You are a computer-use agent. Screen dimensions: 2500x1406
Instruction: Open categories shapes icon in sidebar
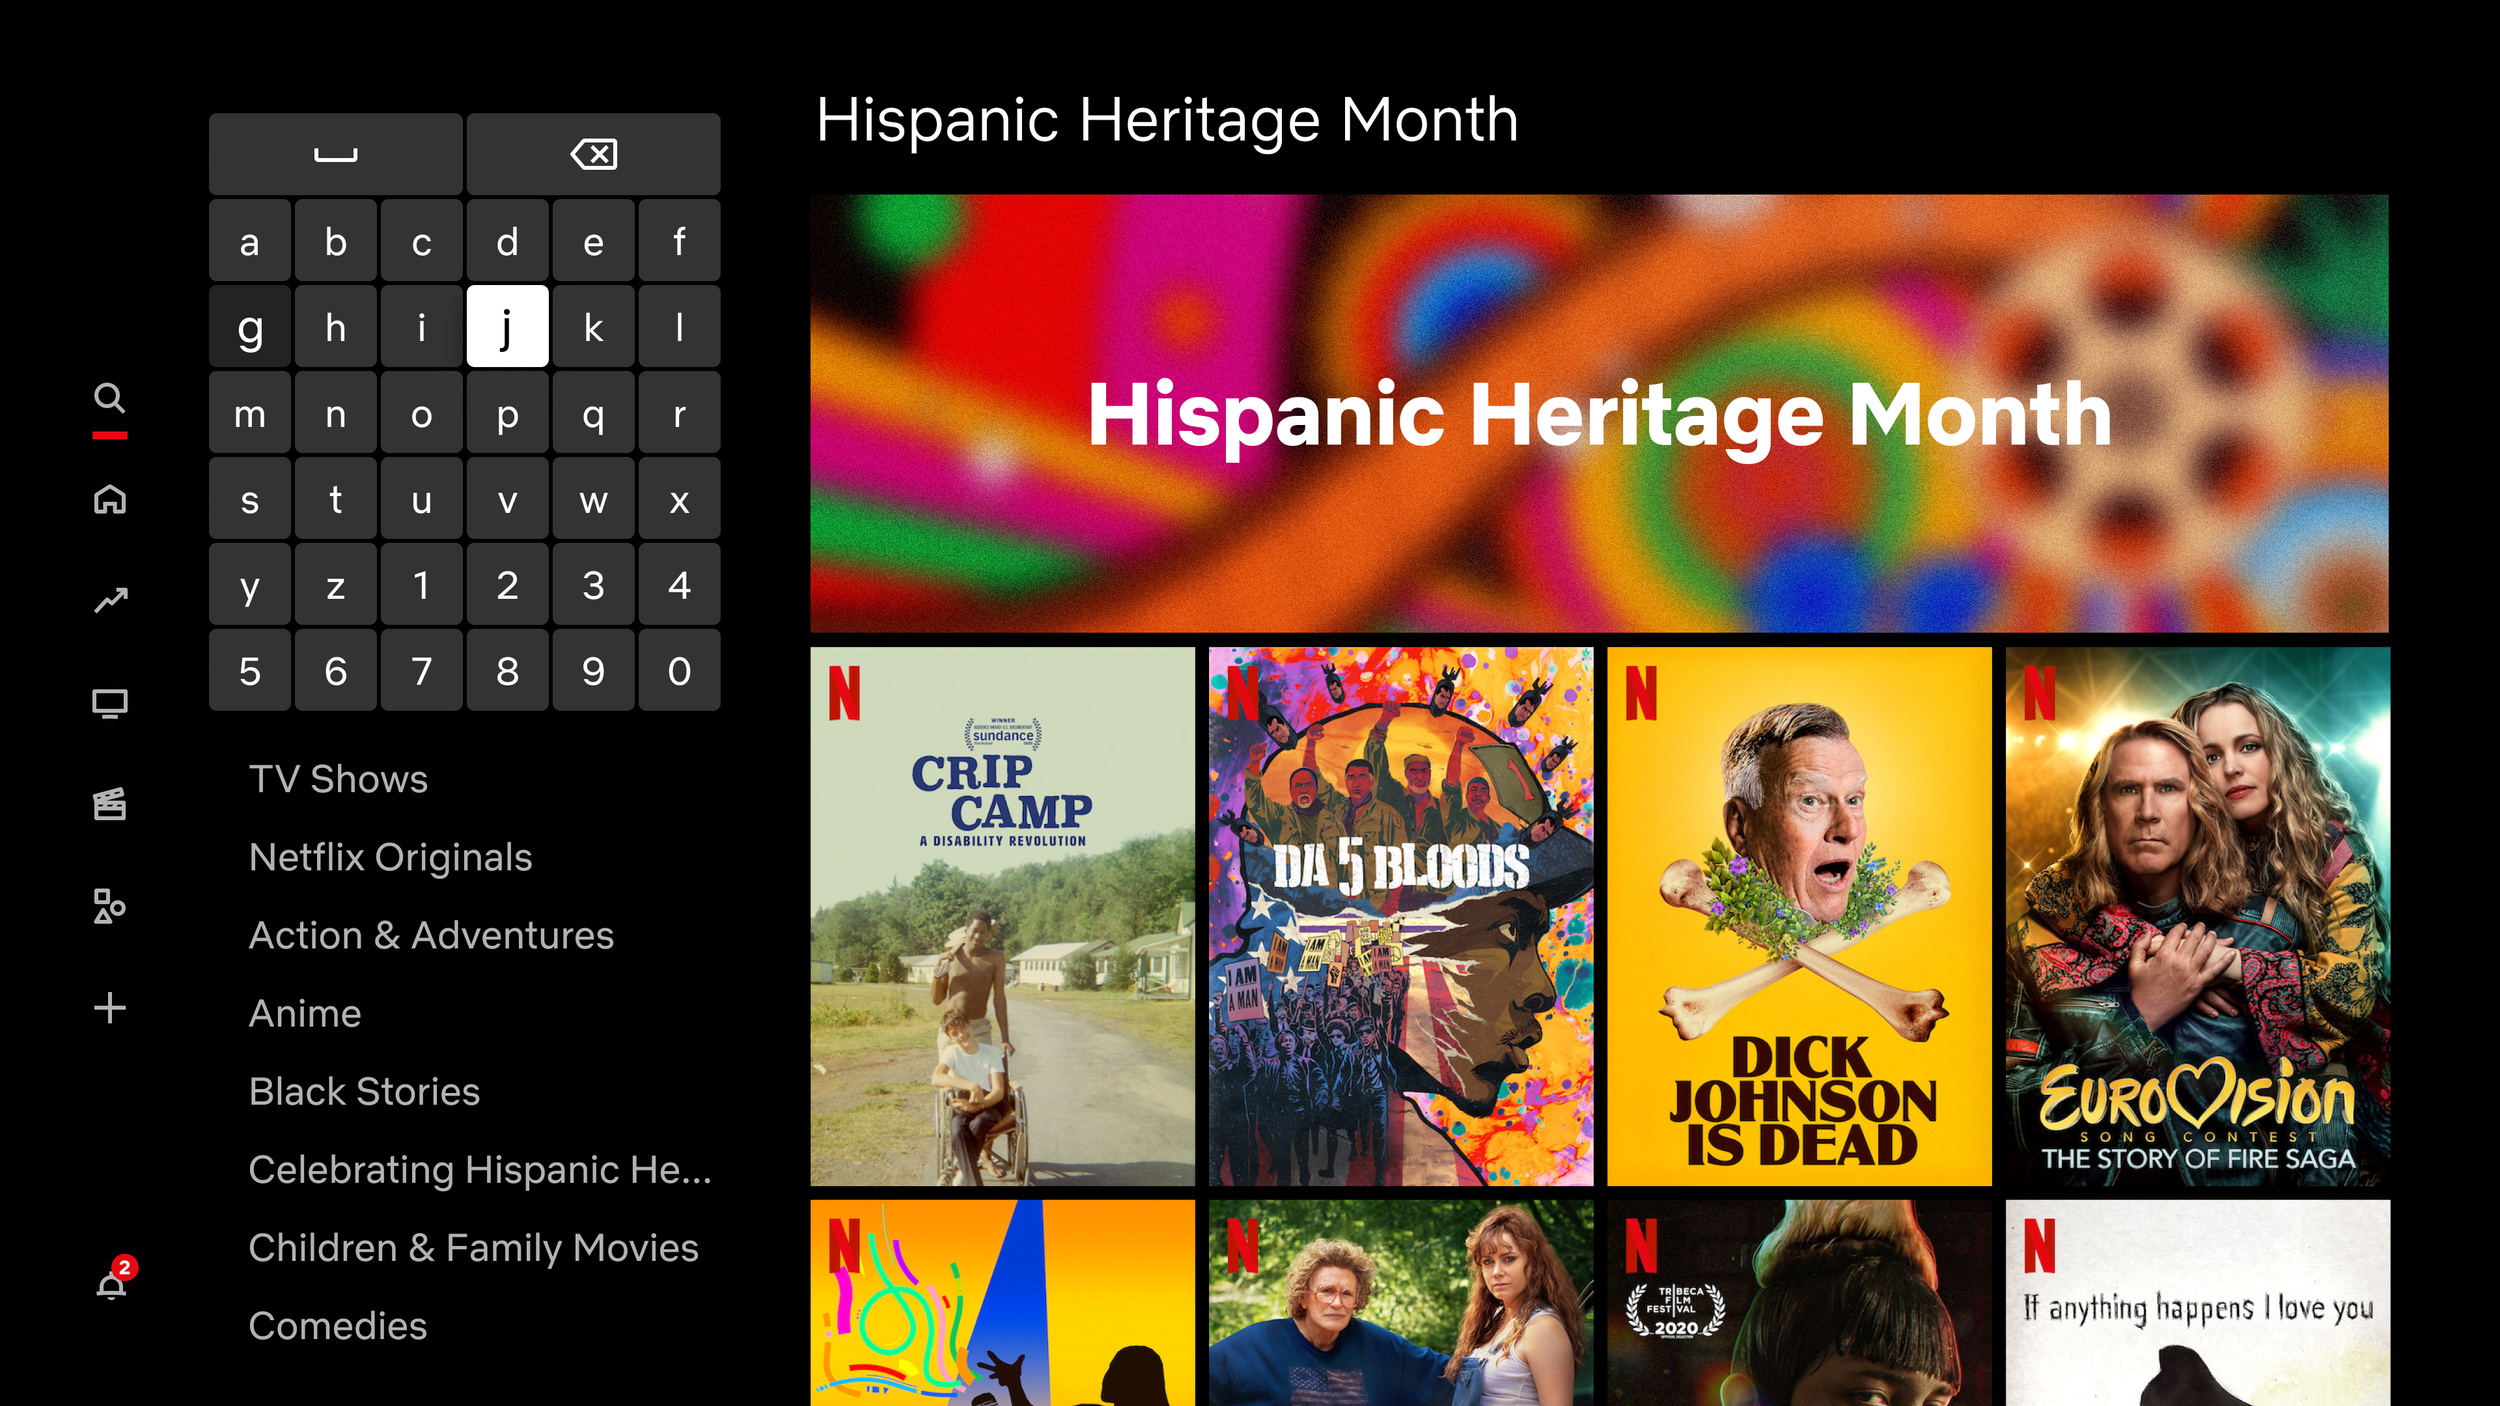(110, 906)
